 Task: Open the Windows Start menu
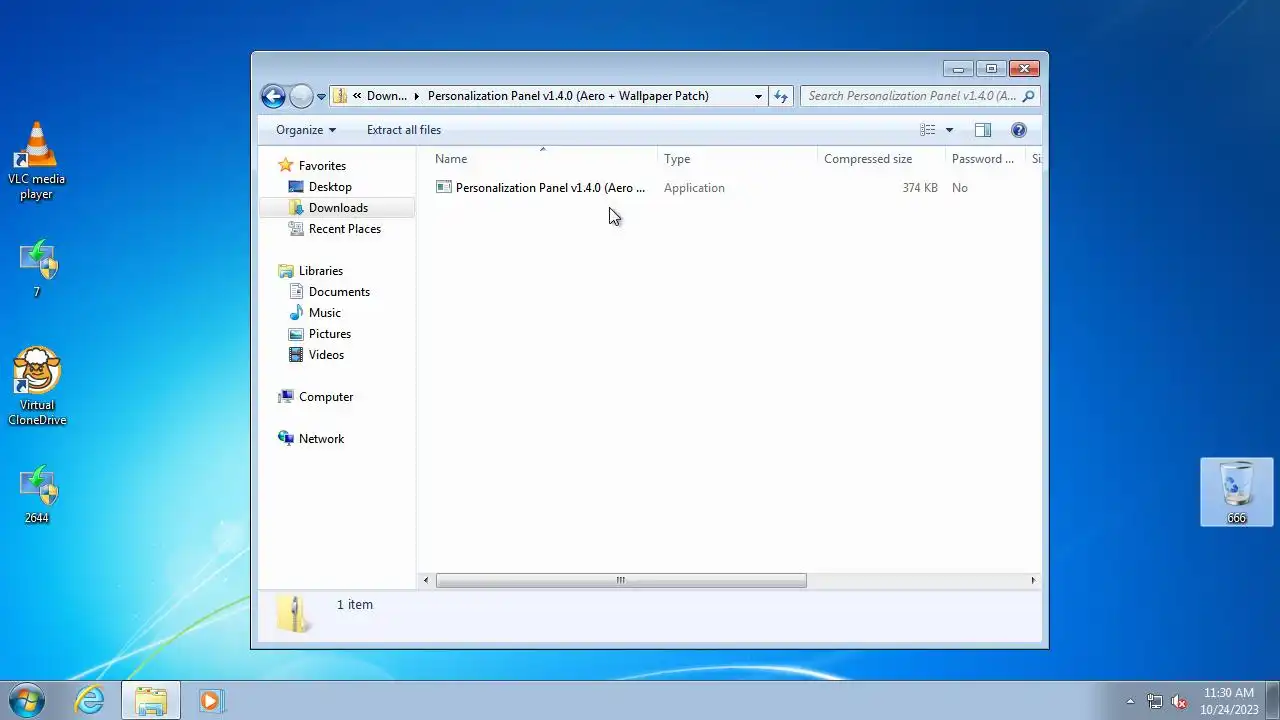(26, 700)
